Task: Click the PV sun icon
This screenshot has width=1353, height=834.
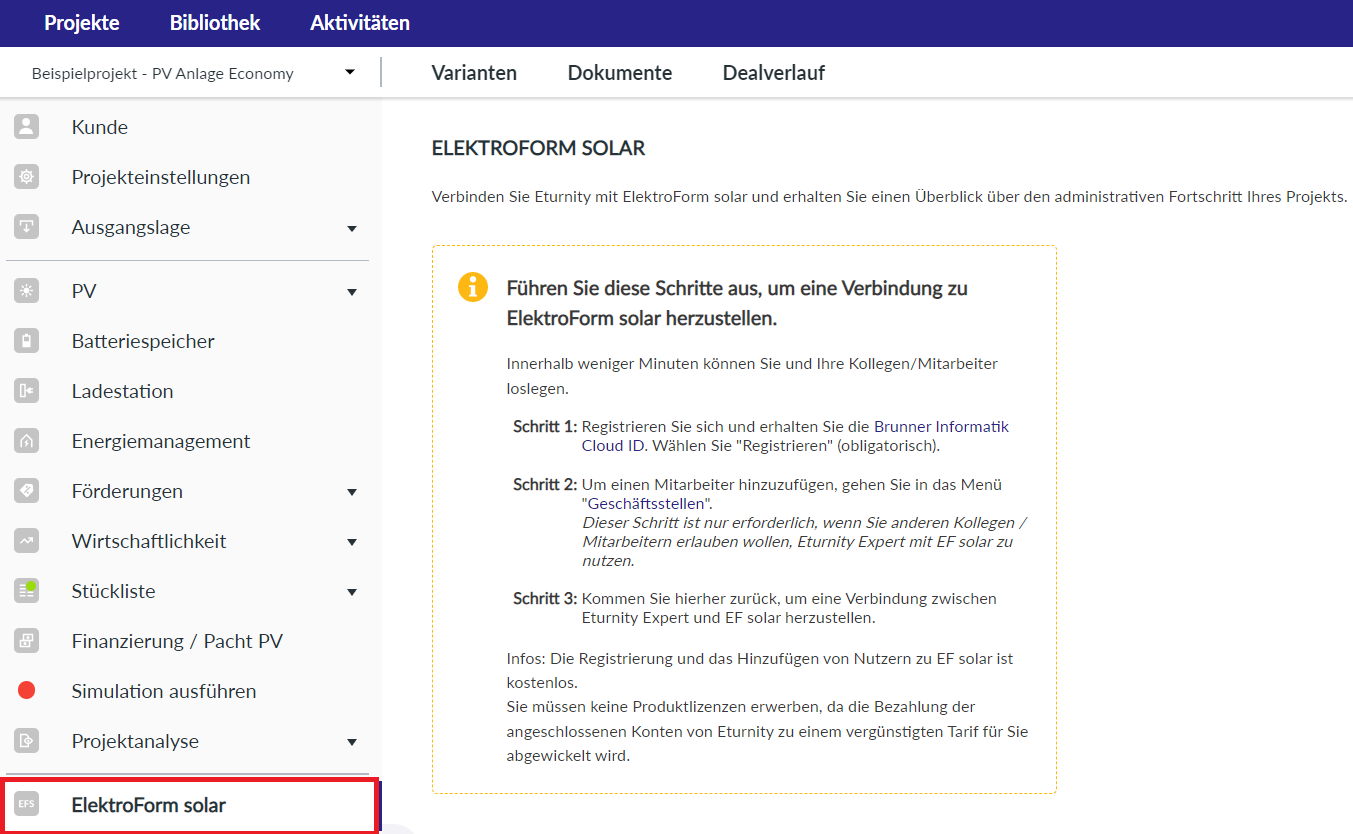Action: pos(26,291)
